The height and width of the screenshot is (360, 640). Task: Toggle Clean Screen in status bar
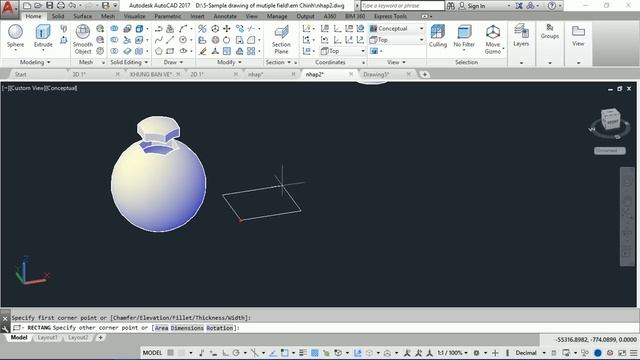click(622, 353)
